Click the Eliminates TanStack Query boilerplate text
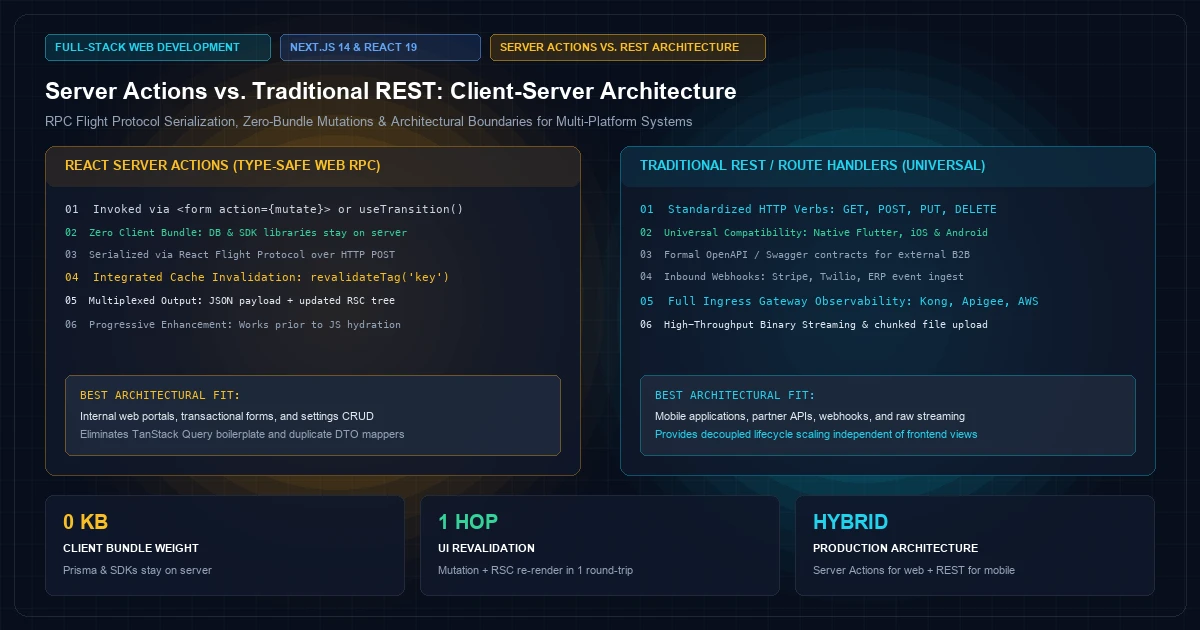This screenshot has width=1200, height=630. pos(242,434)
